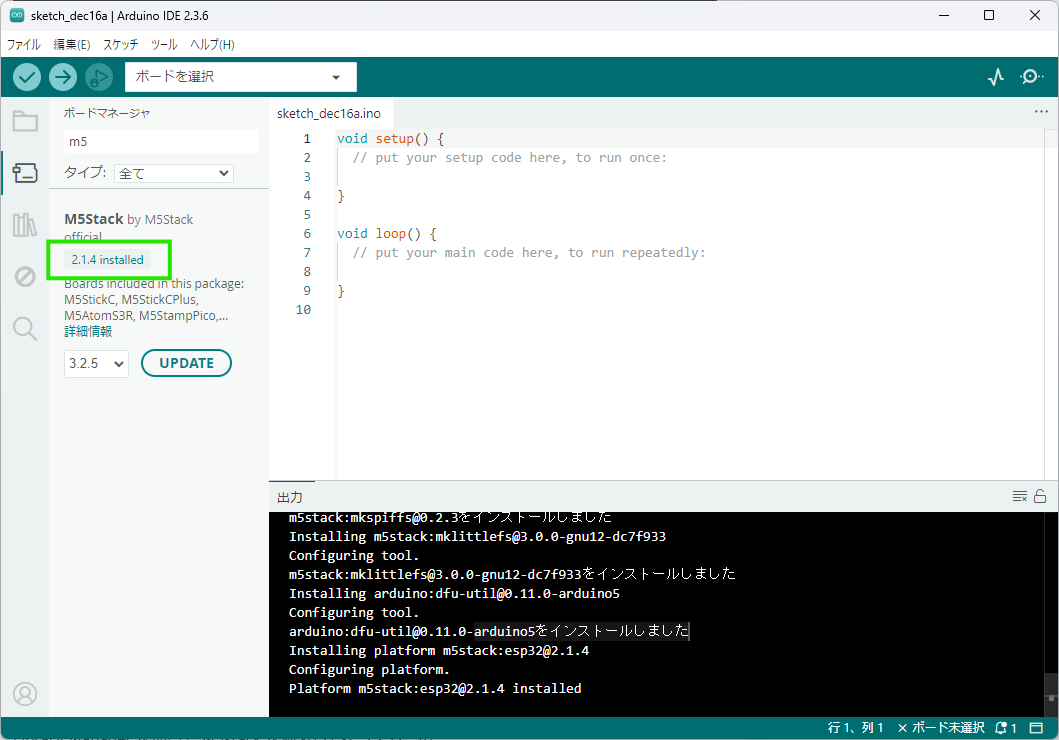The image size is (1059, 740).
Task: Start debugging with the debug icon
Action: pyautogui.click(x=99, y=77)
